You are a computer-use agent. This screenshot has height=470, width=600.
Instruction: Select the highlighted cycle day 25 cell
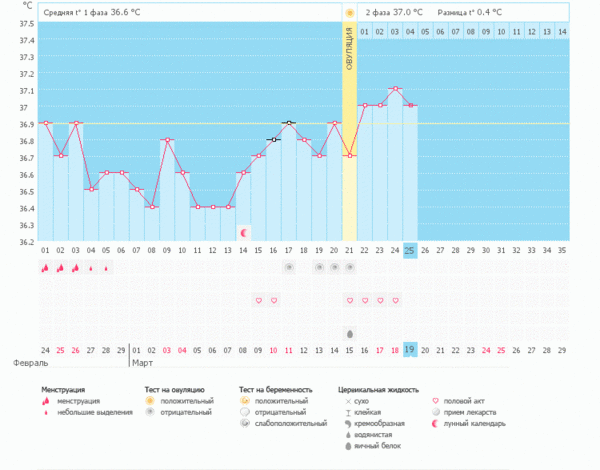tap(410, 250)
